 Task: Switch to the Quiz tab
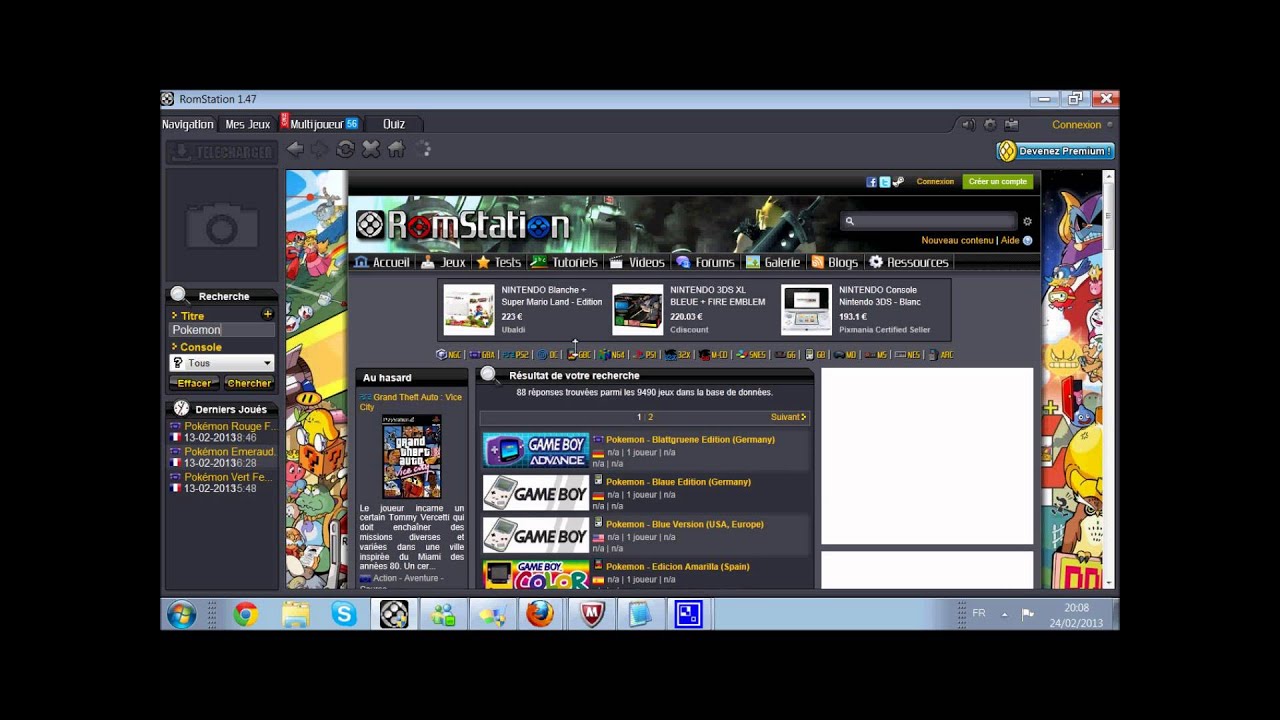pos(394,124)
